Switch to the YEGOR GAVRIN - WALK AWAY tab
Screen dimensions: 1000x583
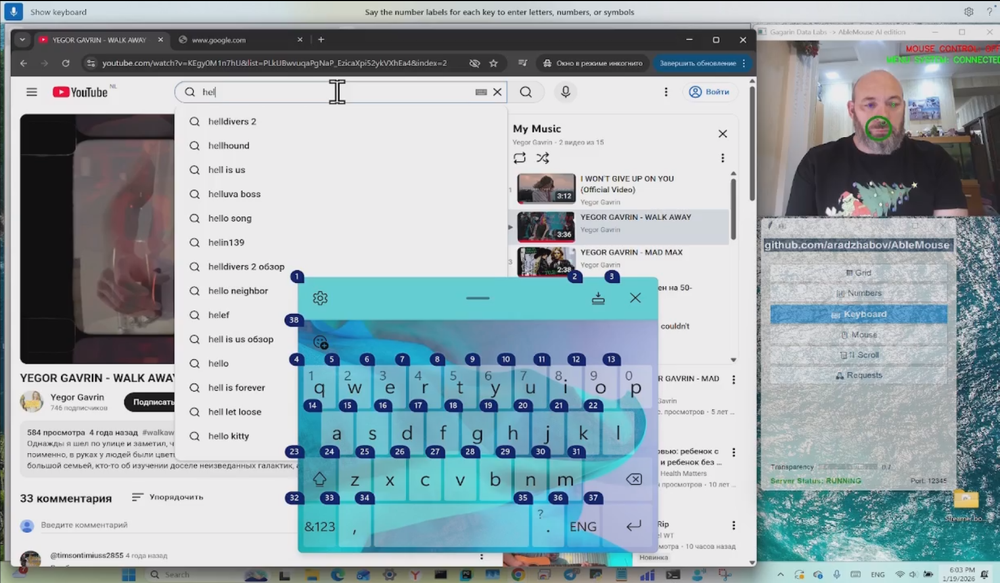pyautogui.click(x=100, y=41)
